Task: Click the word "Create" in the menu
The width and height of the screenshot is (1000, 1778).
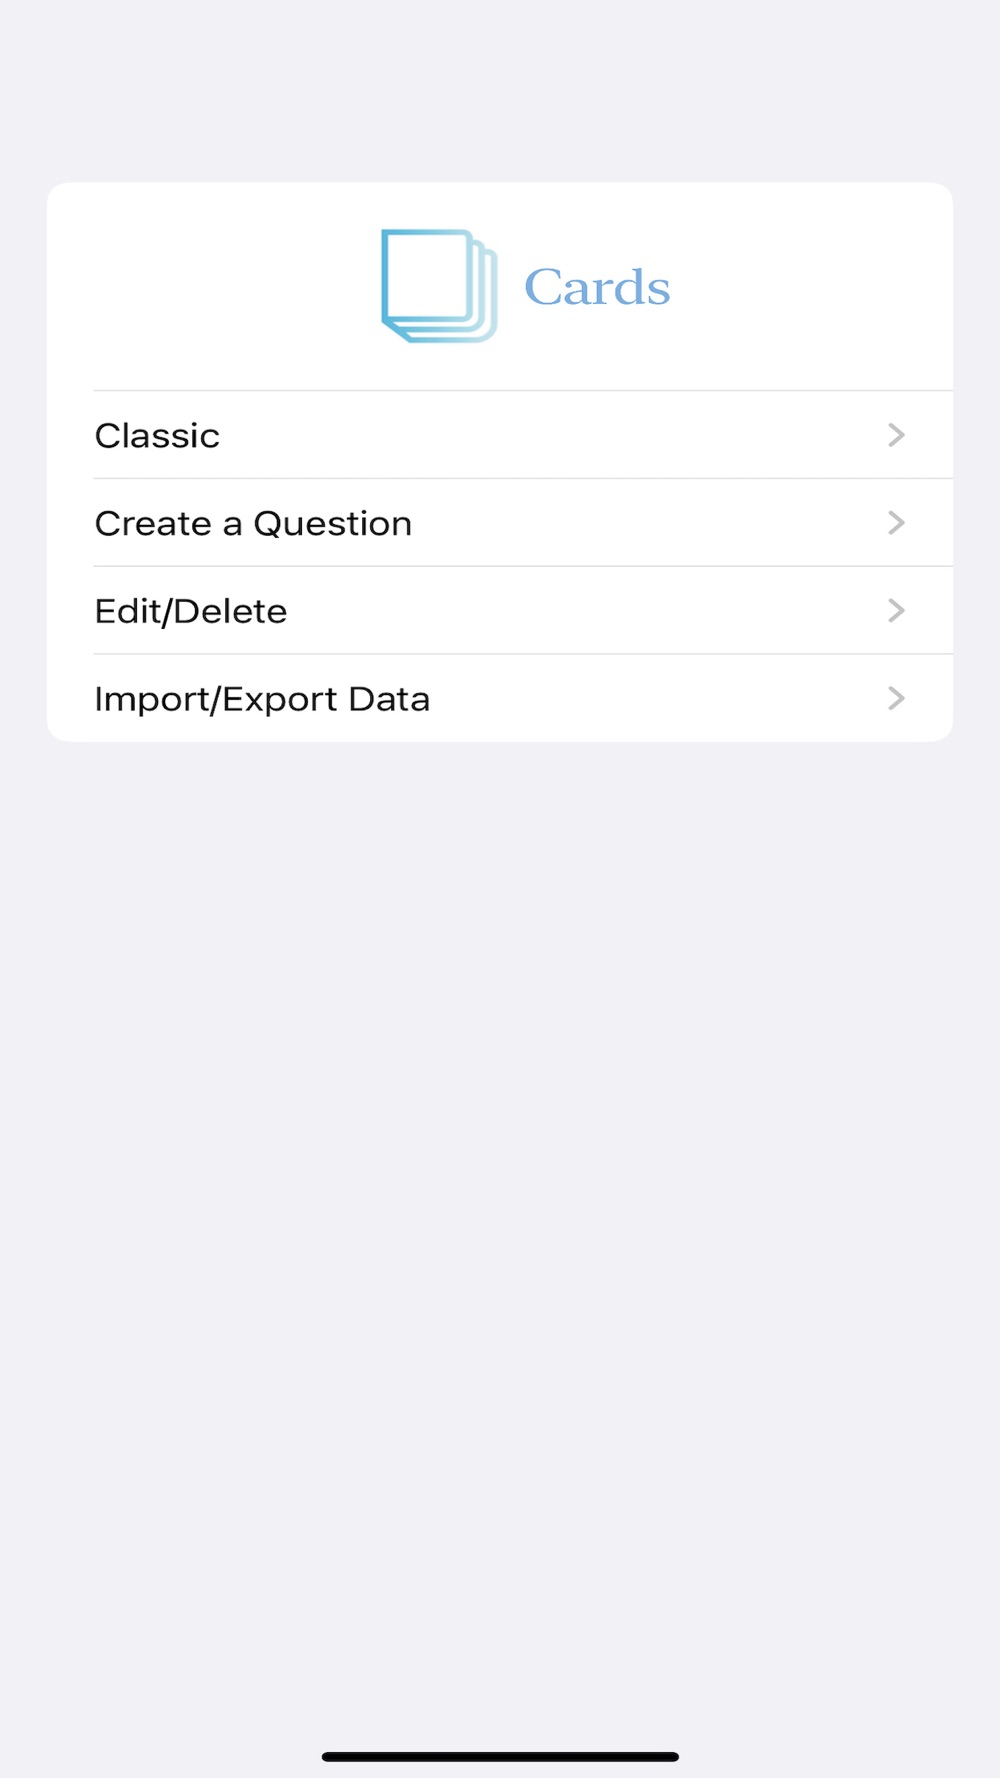Action: (153, 524)
